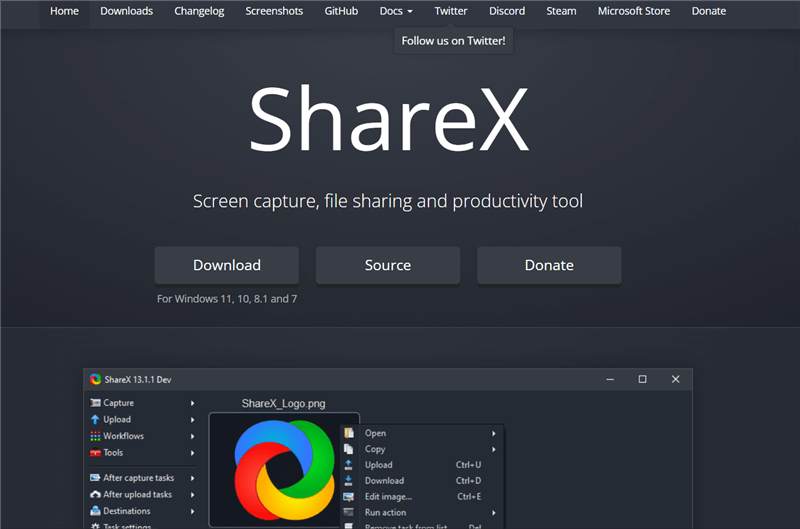Click the Upload arrow icon in the sidebar
800x529 pixels.
pyautogui.click(x=95, y=419)
